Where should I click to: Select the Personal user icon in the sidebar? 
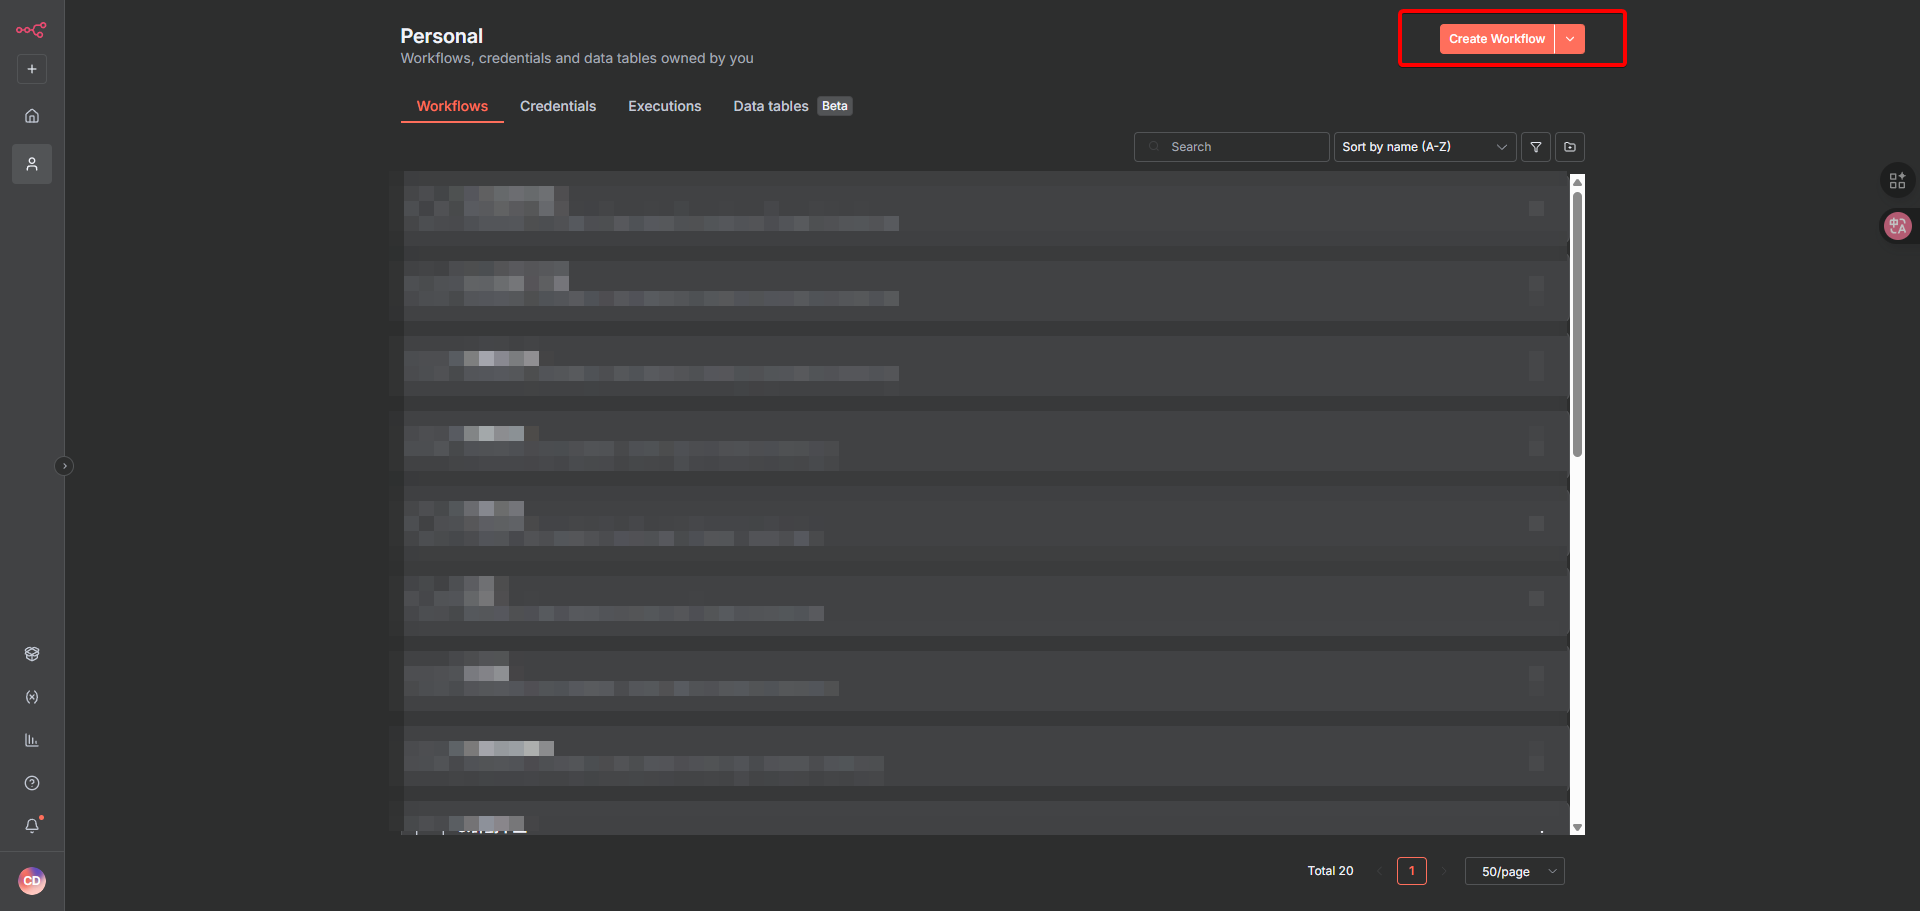pyautogui.click(x=32, y=164)
